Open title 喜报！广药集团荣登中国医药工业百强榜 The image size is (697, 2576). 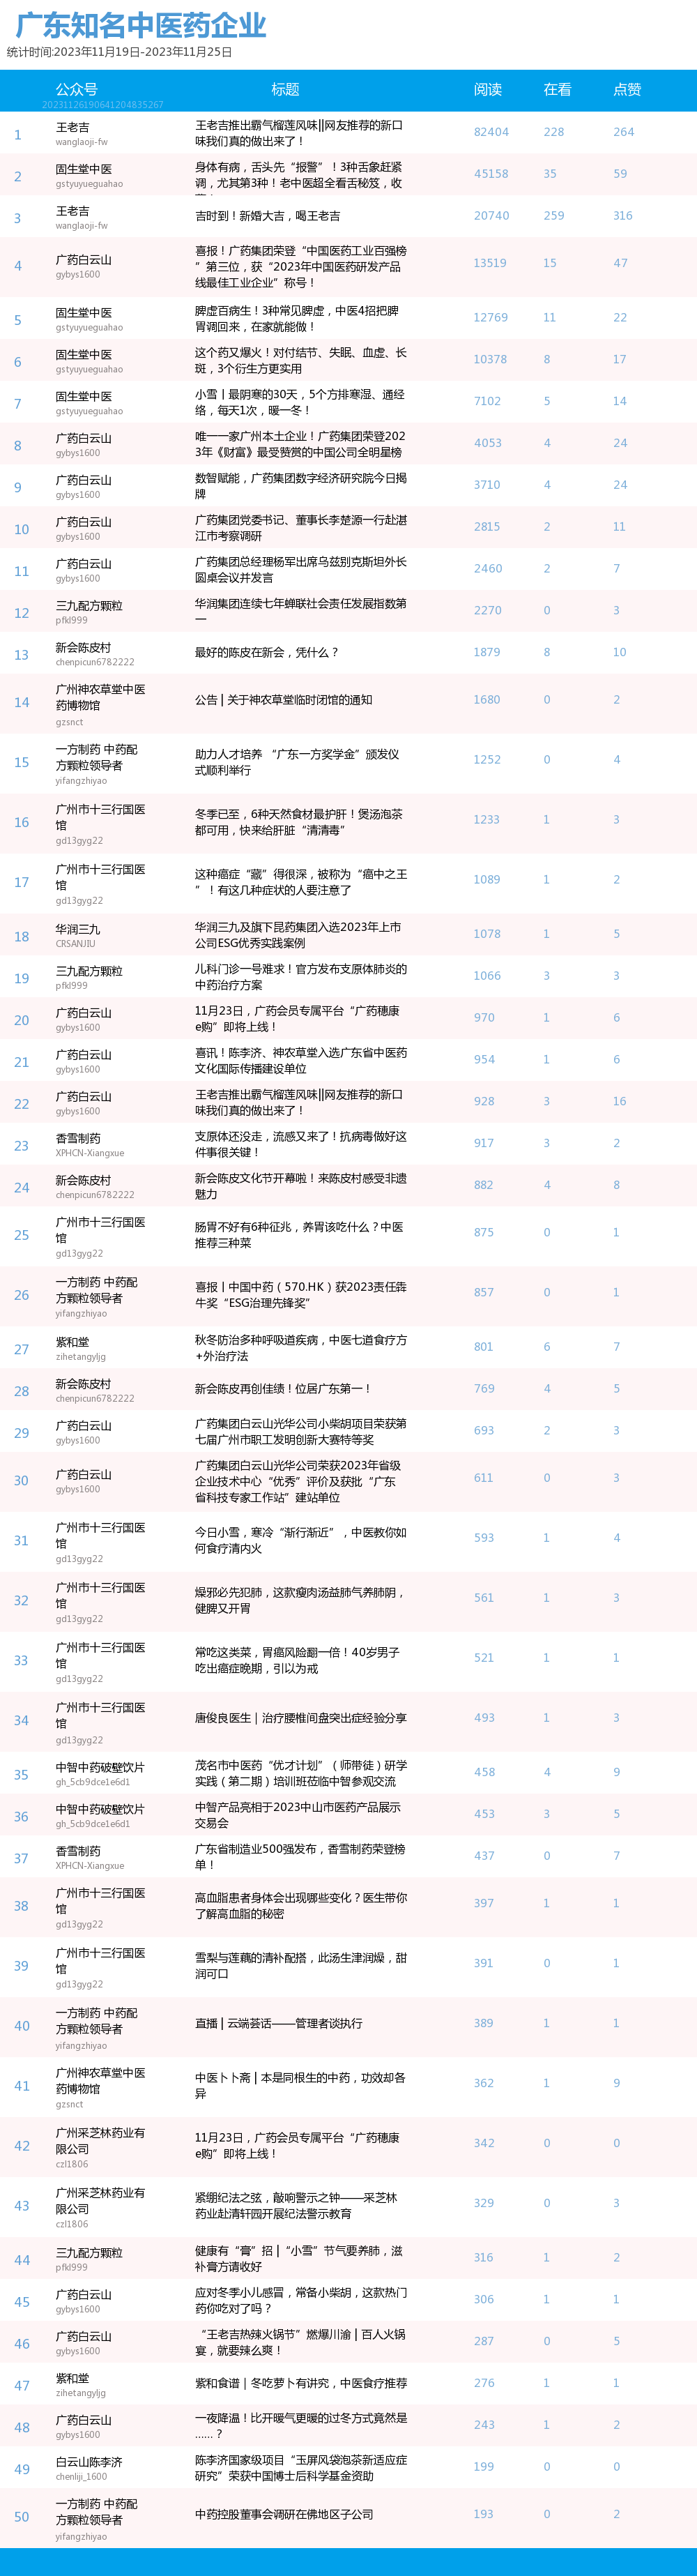point(301,267)
